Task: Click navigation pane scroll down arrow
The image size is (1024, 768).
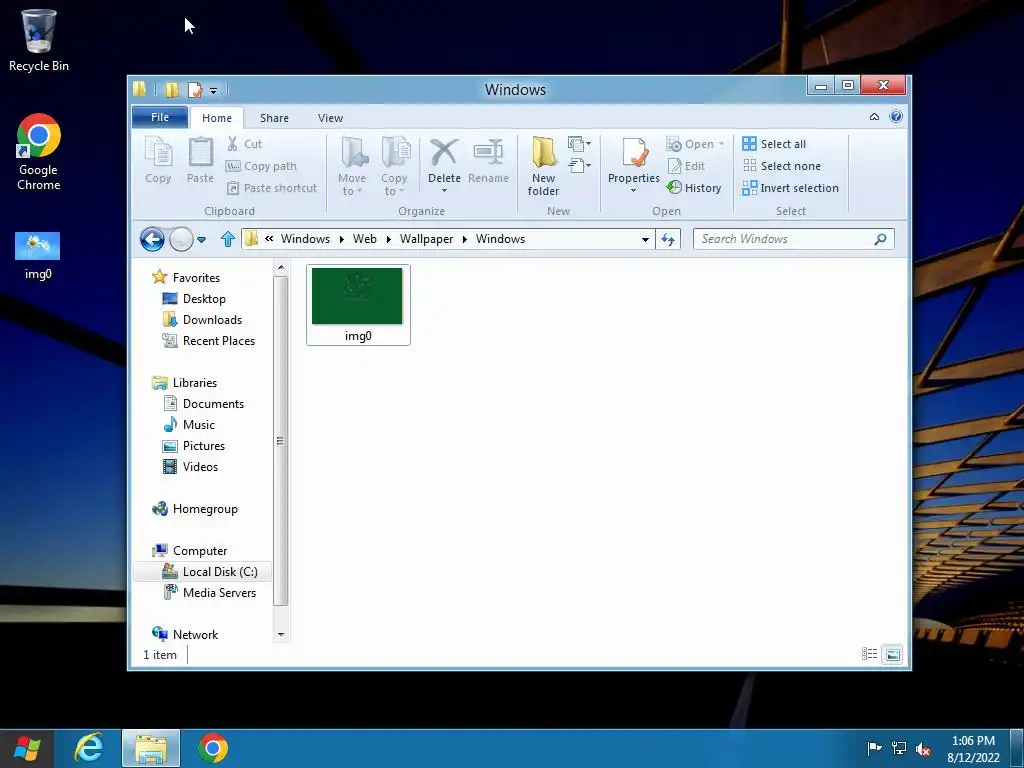Action: pos(281,634)
